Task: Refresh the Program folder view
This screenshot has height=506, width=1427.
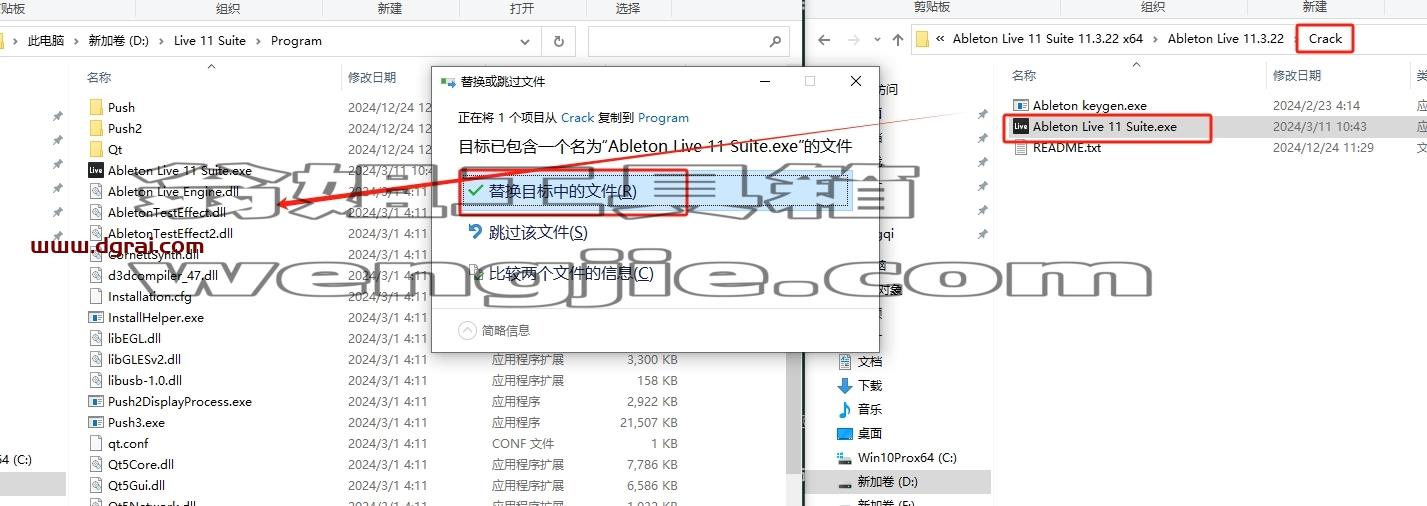Action: [x=558, y=41]
